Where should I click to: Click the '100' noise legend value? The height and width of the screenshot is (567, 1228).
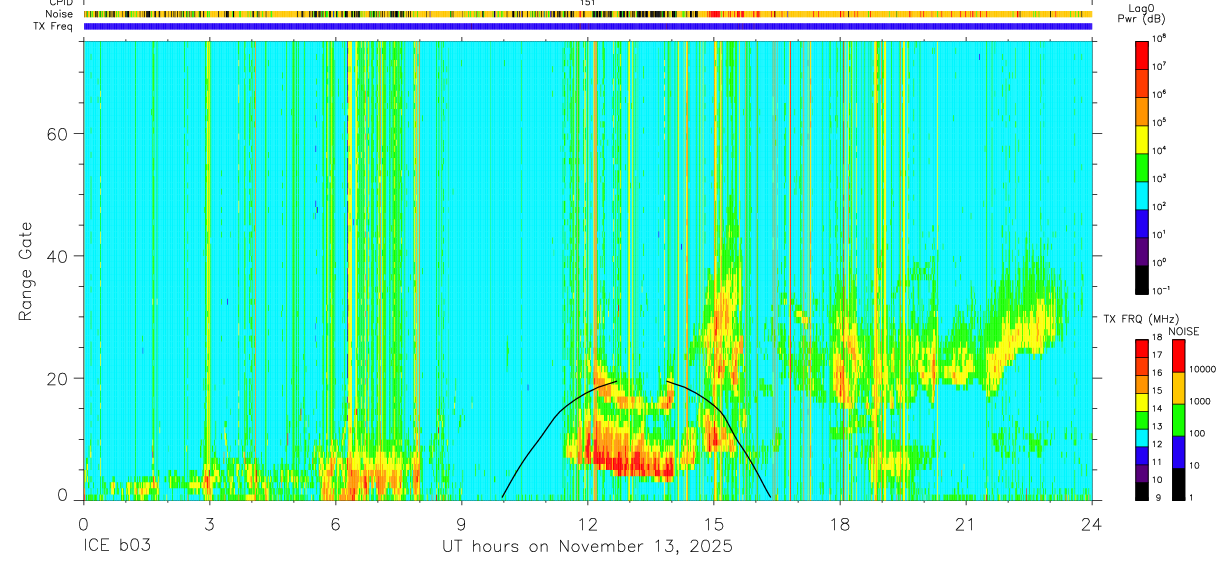pos(1195,434)
